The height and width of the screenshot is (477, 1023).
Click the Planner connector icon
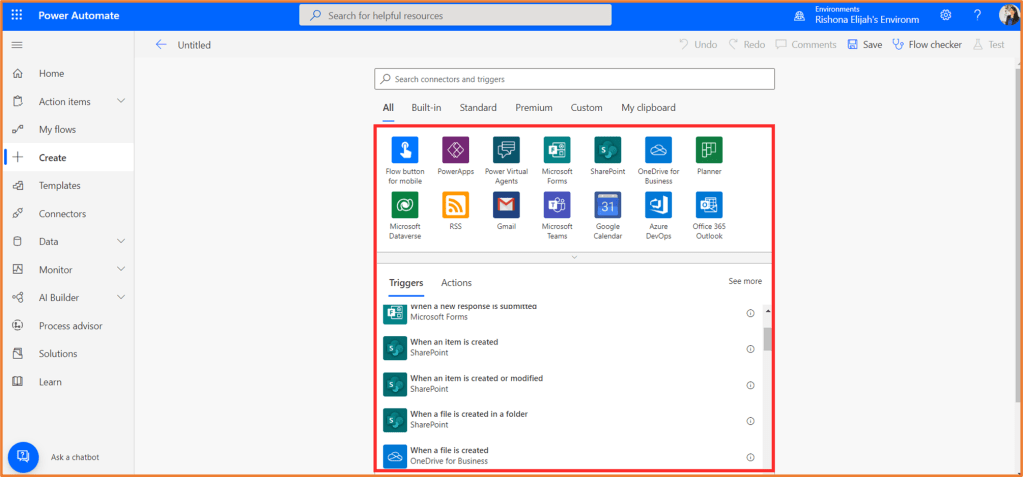(709, 150)
